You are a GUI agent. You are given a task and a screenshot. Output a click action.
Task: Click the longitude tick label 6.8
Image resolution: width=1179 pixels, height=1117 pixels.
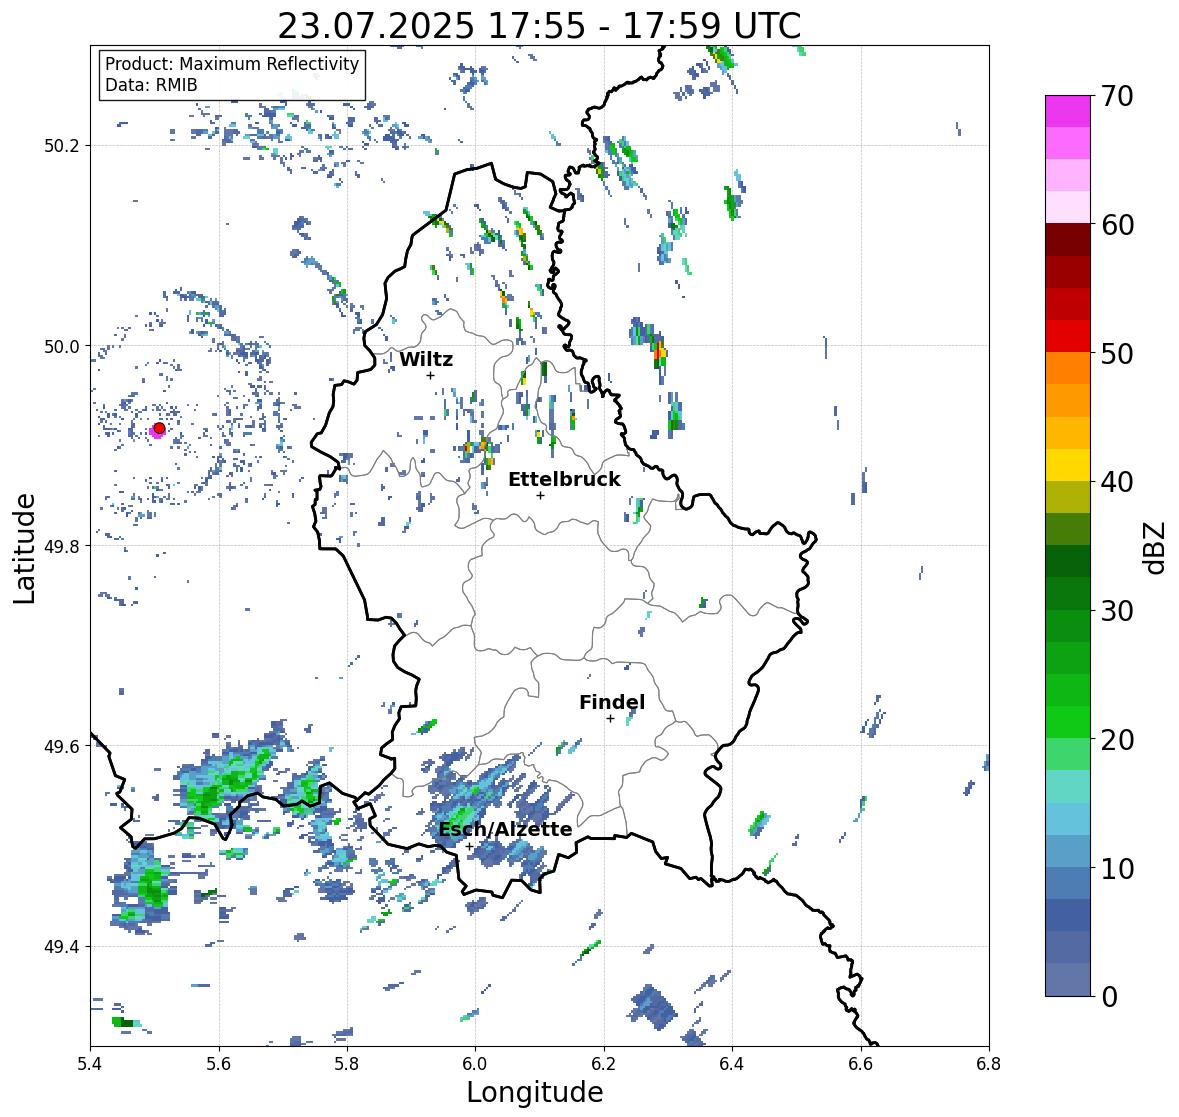coord(989,1063)
